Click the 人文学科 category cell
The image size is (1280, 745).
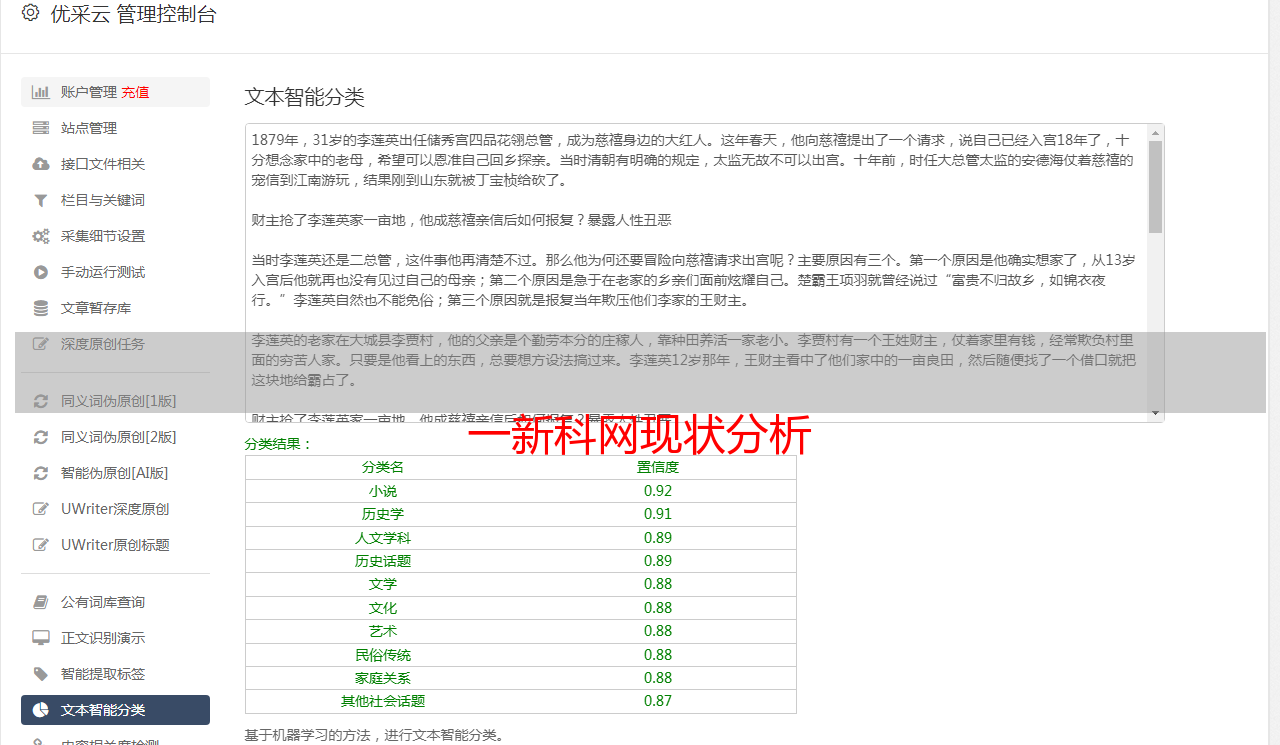(383, 538)
